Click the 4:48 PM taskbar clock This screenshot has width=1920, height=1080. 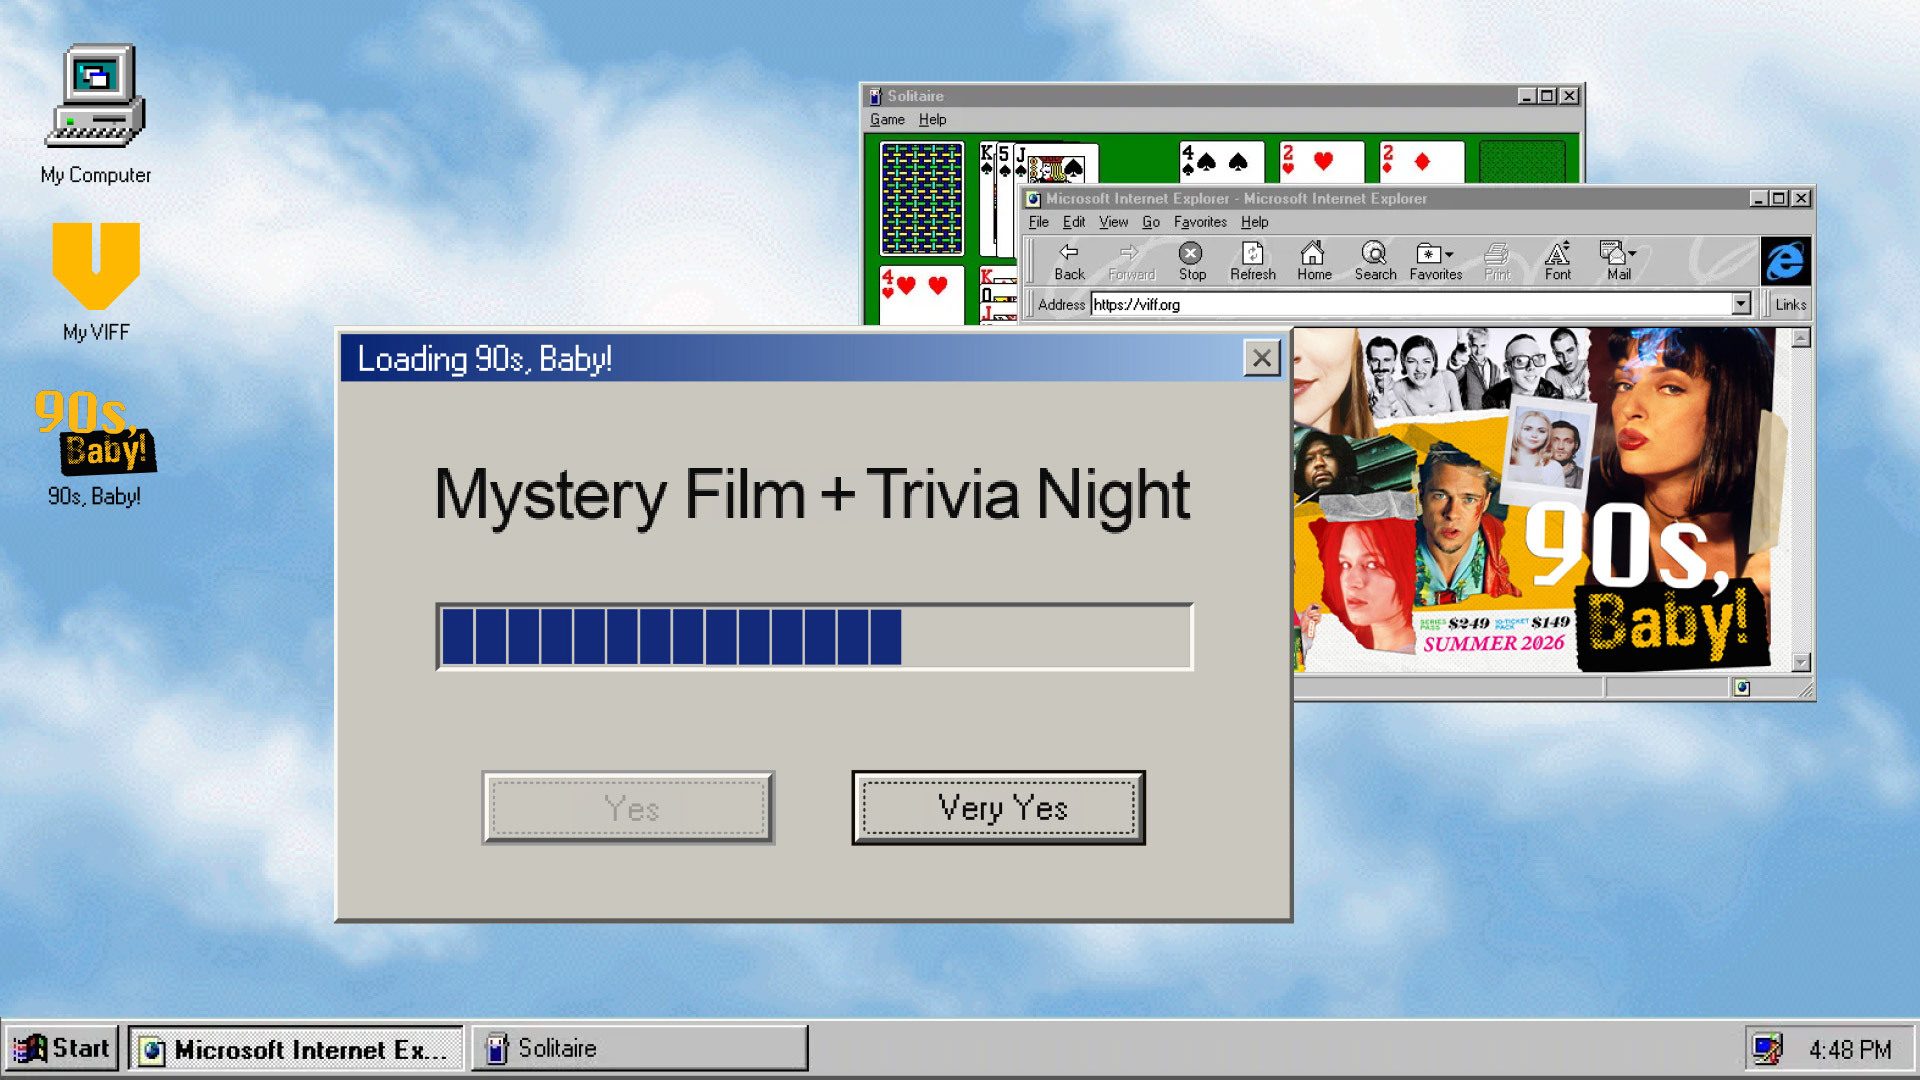[x=1850, y=1050]
